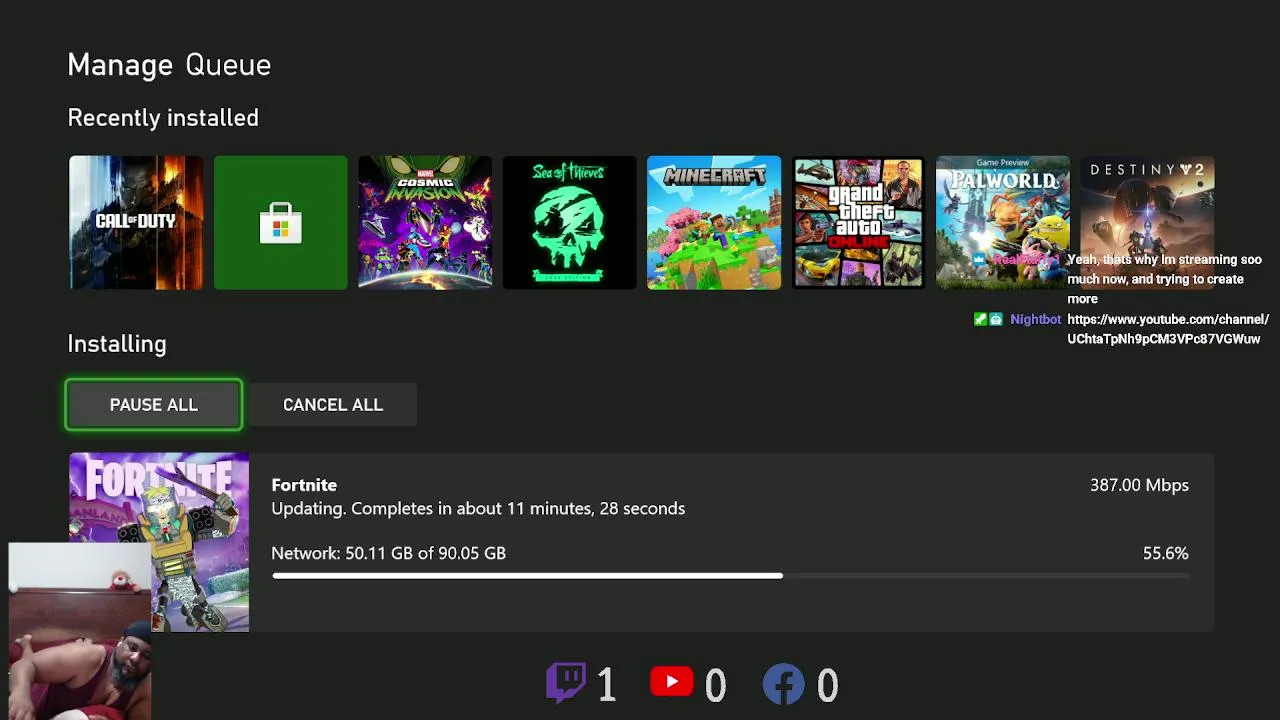1280x720 pixels.
Task: Select the Grand Theft Auto Online tile
Action: tap(859, 222)
